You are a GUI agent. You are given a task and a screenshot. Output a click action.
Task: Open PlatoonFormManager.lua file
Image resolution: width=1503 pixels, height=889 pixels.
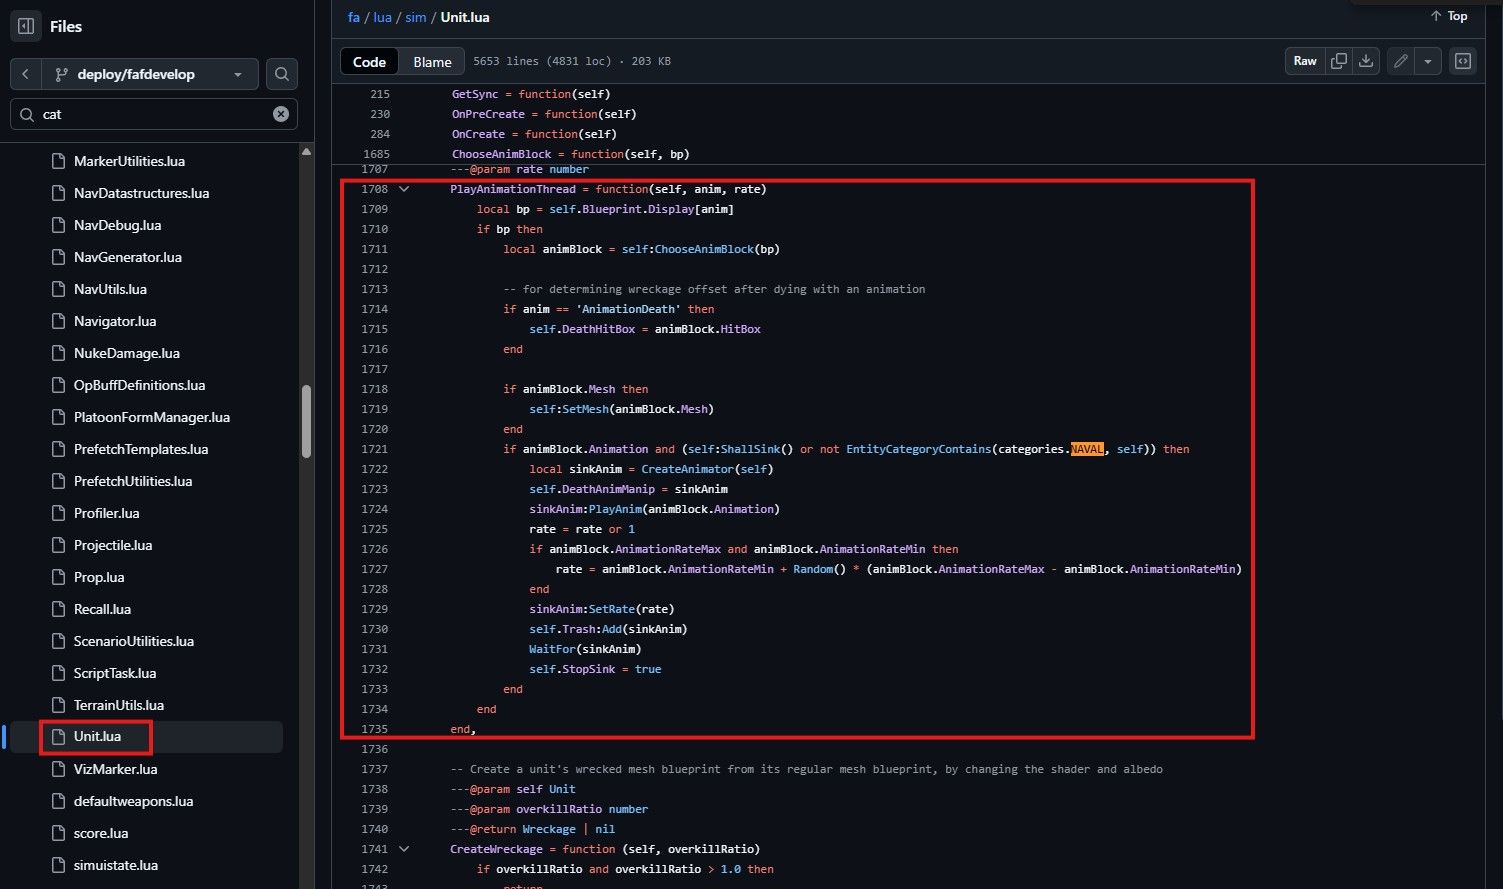[152, 417]
